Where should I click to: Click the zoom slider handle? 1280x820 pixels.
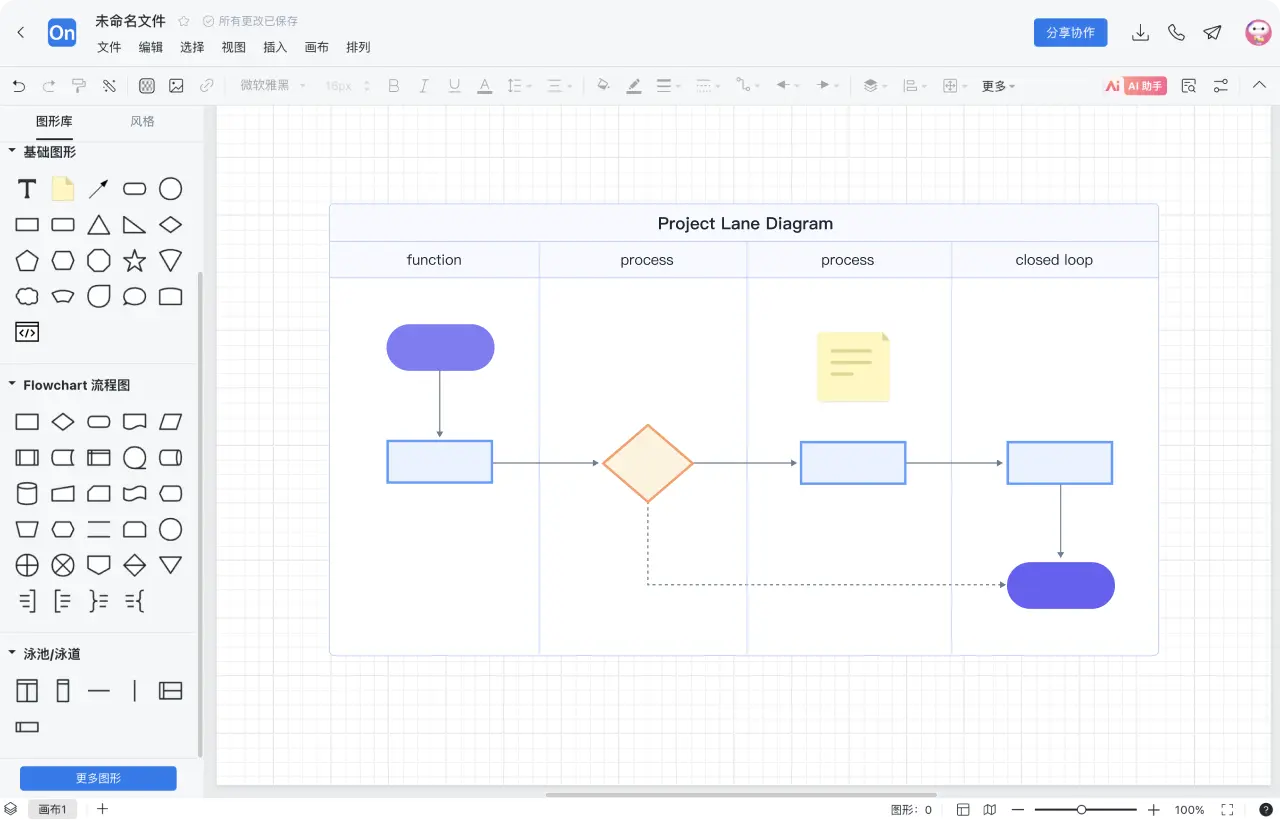coord(1081,810)
